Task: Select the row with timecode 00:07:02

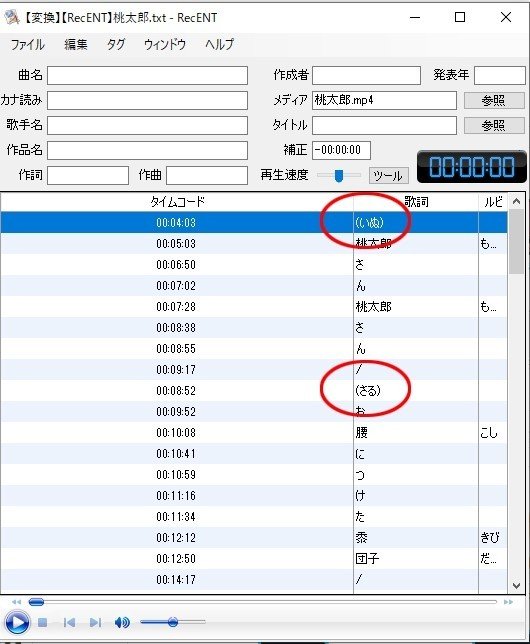Action: [254, 285]
